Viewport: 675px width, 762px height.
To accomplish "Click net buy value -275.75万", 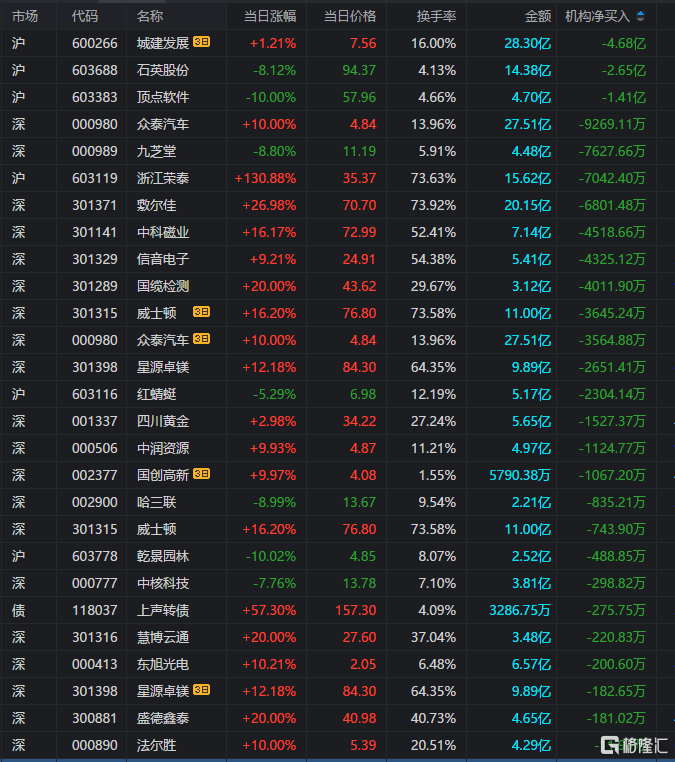I will click(616, 610).
